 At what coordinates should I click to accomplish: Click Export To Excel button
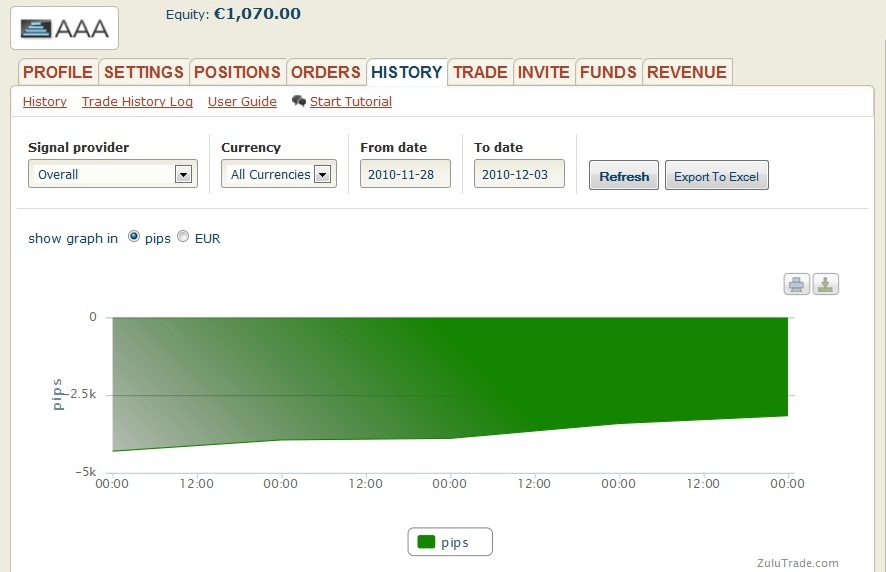(x=716, y=176)
